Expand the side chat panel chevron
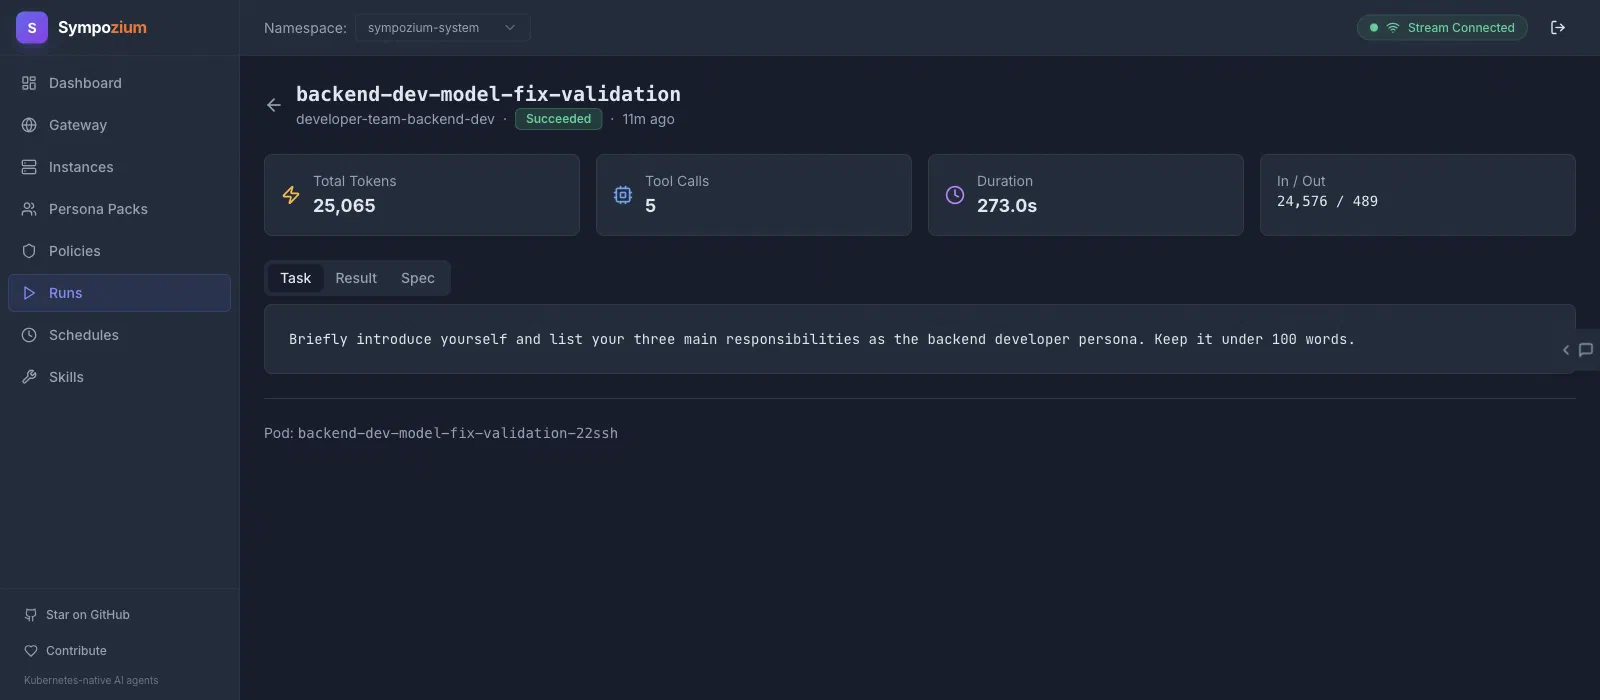 pyautogui.click(x=1566, y=350)
